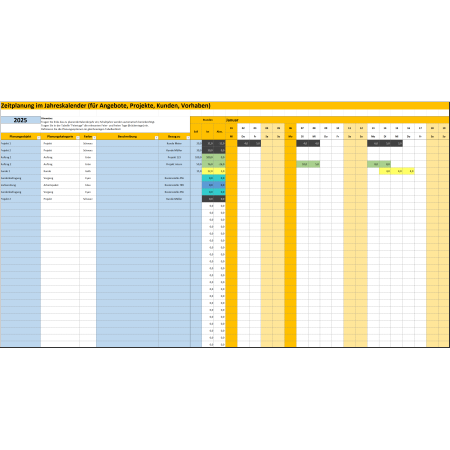Open the Beschreibung column filter dropdown
The height and width of the screenshot is (450, 450).
pyautogui.click(x=156, y=137)
